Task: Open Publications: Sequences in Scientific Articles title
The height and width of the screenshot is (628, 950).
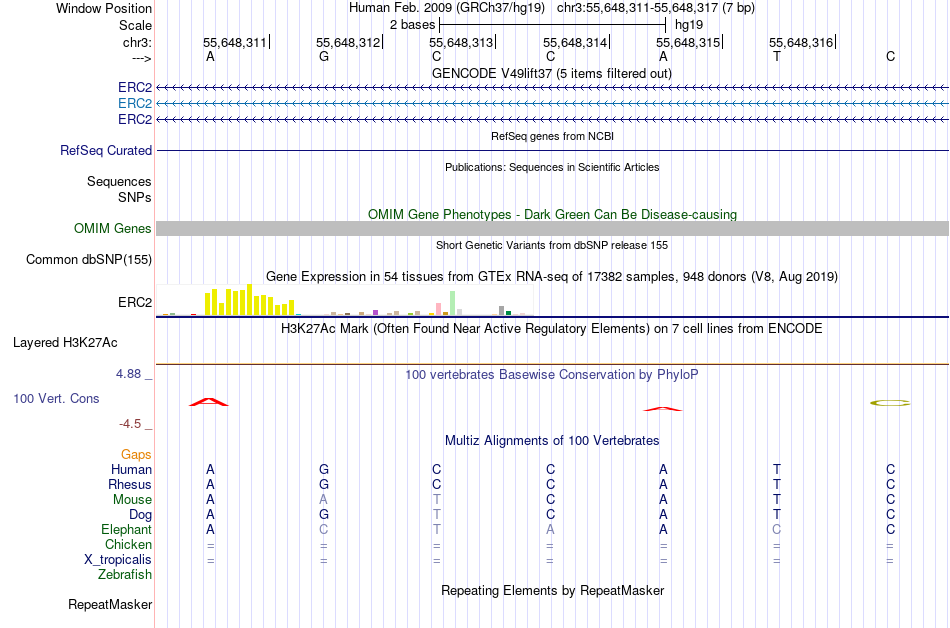Action: coord(552,167)
